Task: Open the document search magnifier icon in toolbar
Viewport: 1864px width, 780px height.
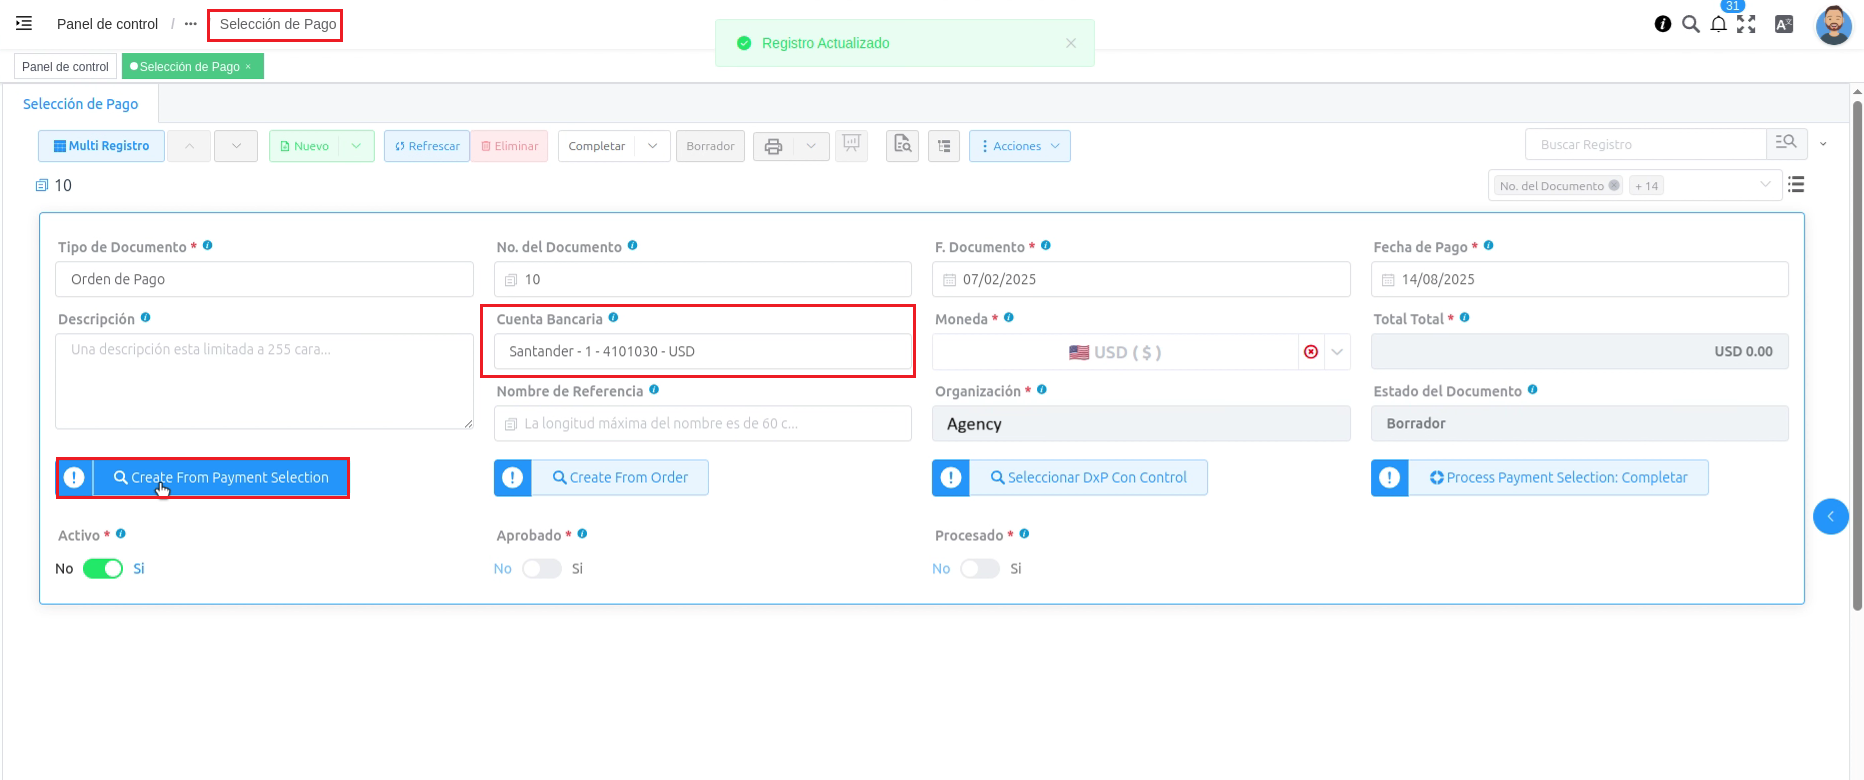Action: pyautogui.click(x=902, y=146)
